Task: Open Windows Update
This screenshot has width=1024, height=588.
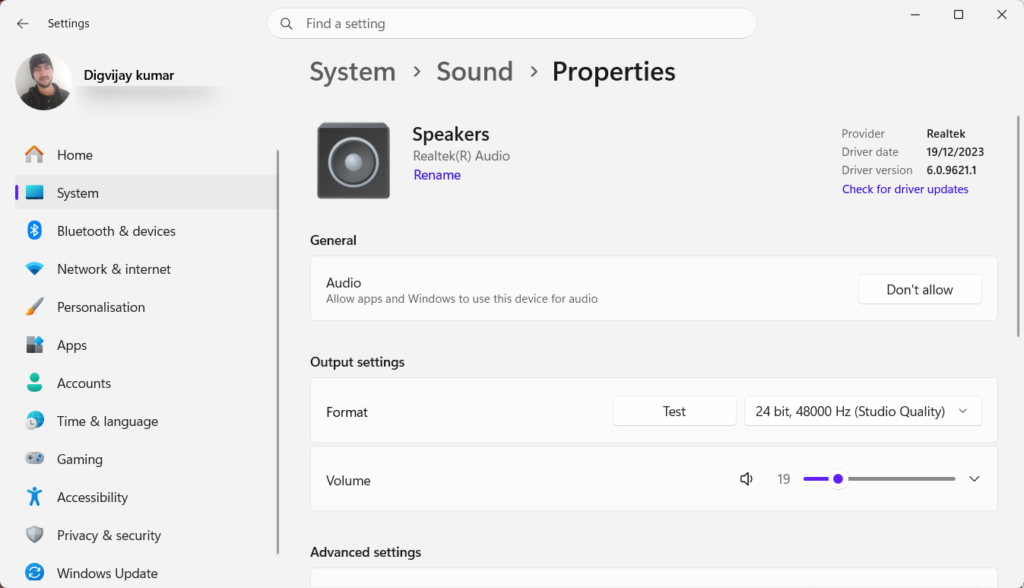Action: (x=106, y=573)
